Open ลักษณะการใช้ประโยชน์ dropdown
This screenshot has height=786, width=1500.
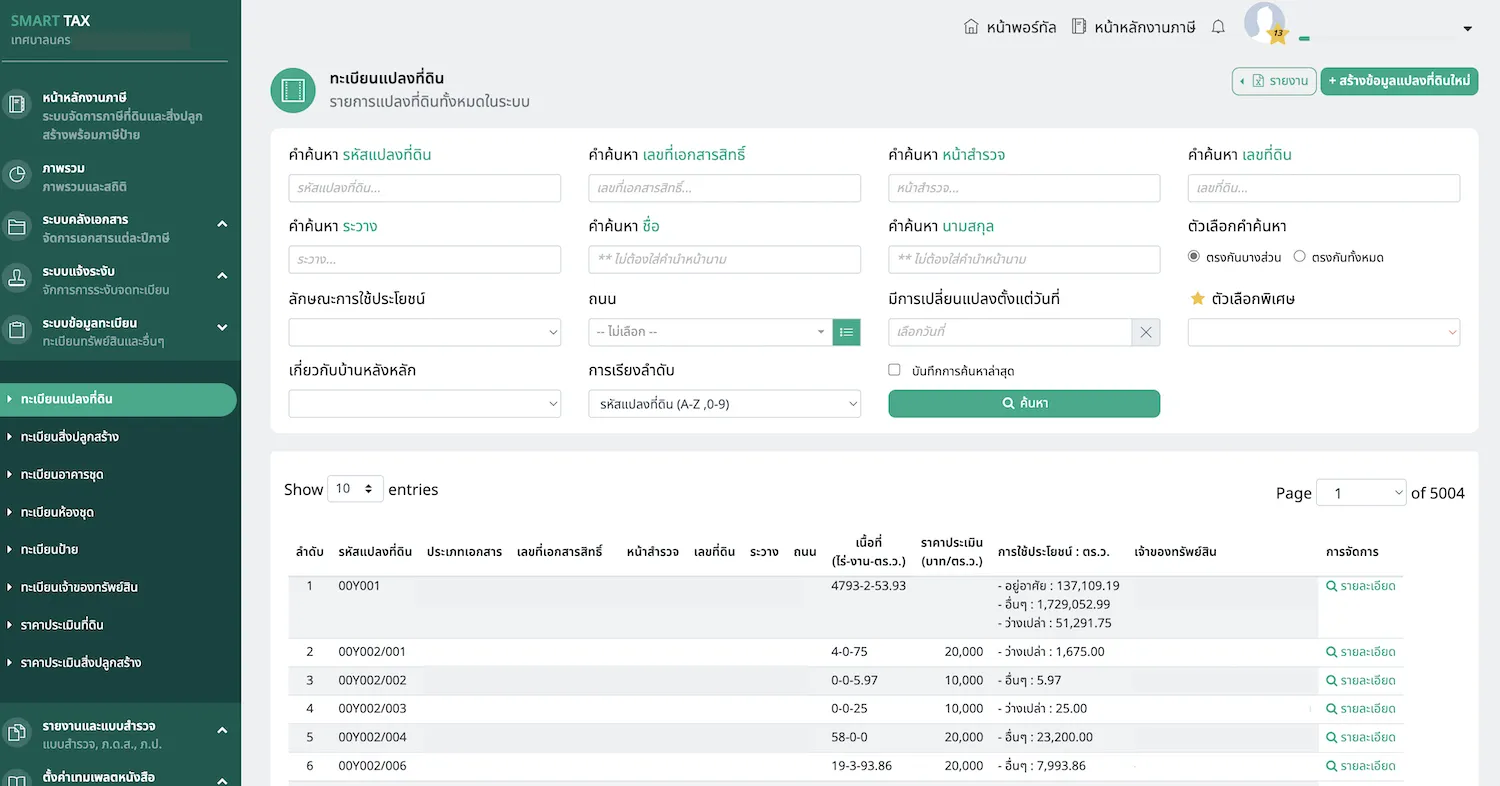(424, 332)
